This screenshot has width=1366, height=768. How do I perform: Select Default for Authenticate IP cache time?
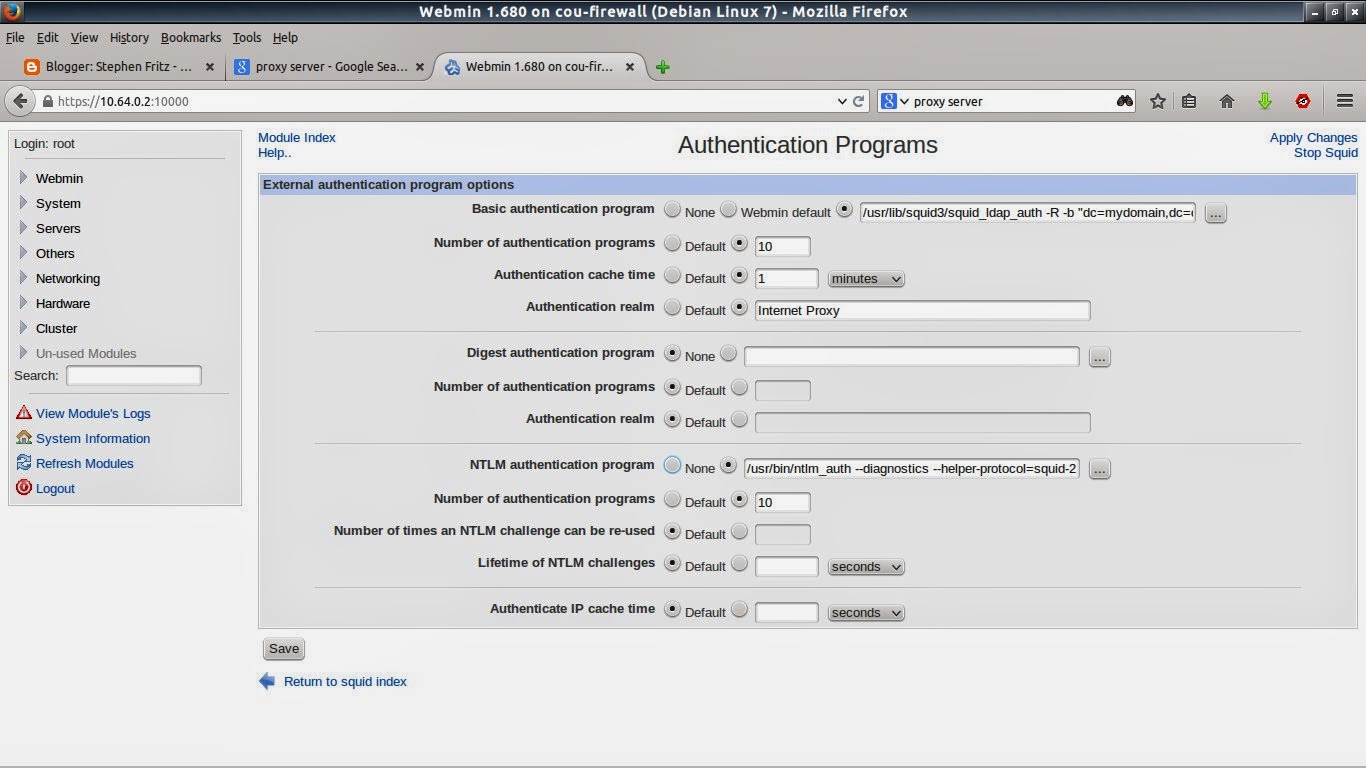click(673, 609)
